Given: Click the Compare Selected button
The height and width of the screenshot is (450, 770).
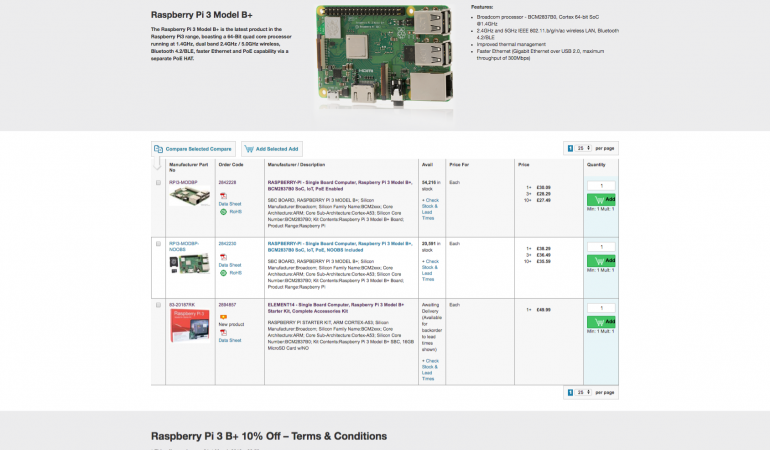Looking at the screenshot, I should coord(193,149).
